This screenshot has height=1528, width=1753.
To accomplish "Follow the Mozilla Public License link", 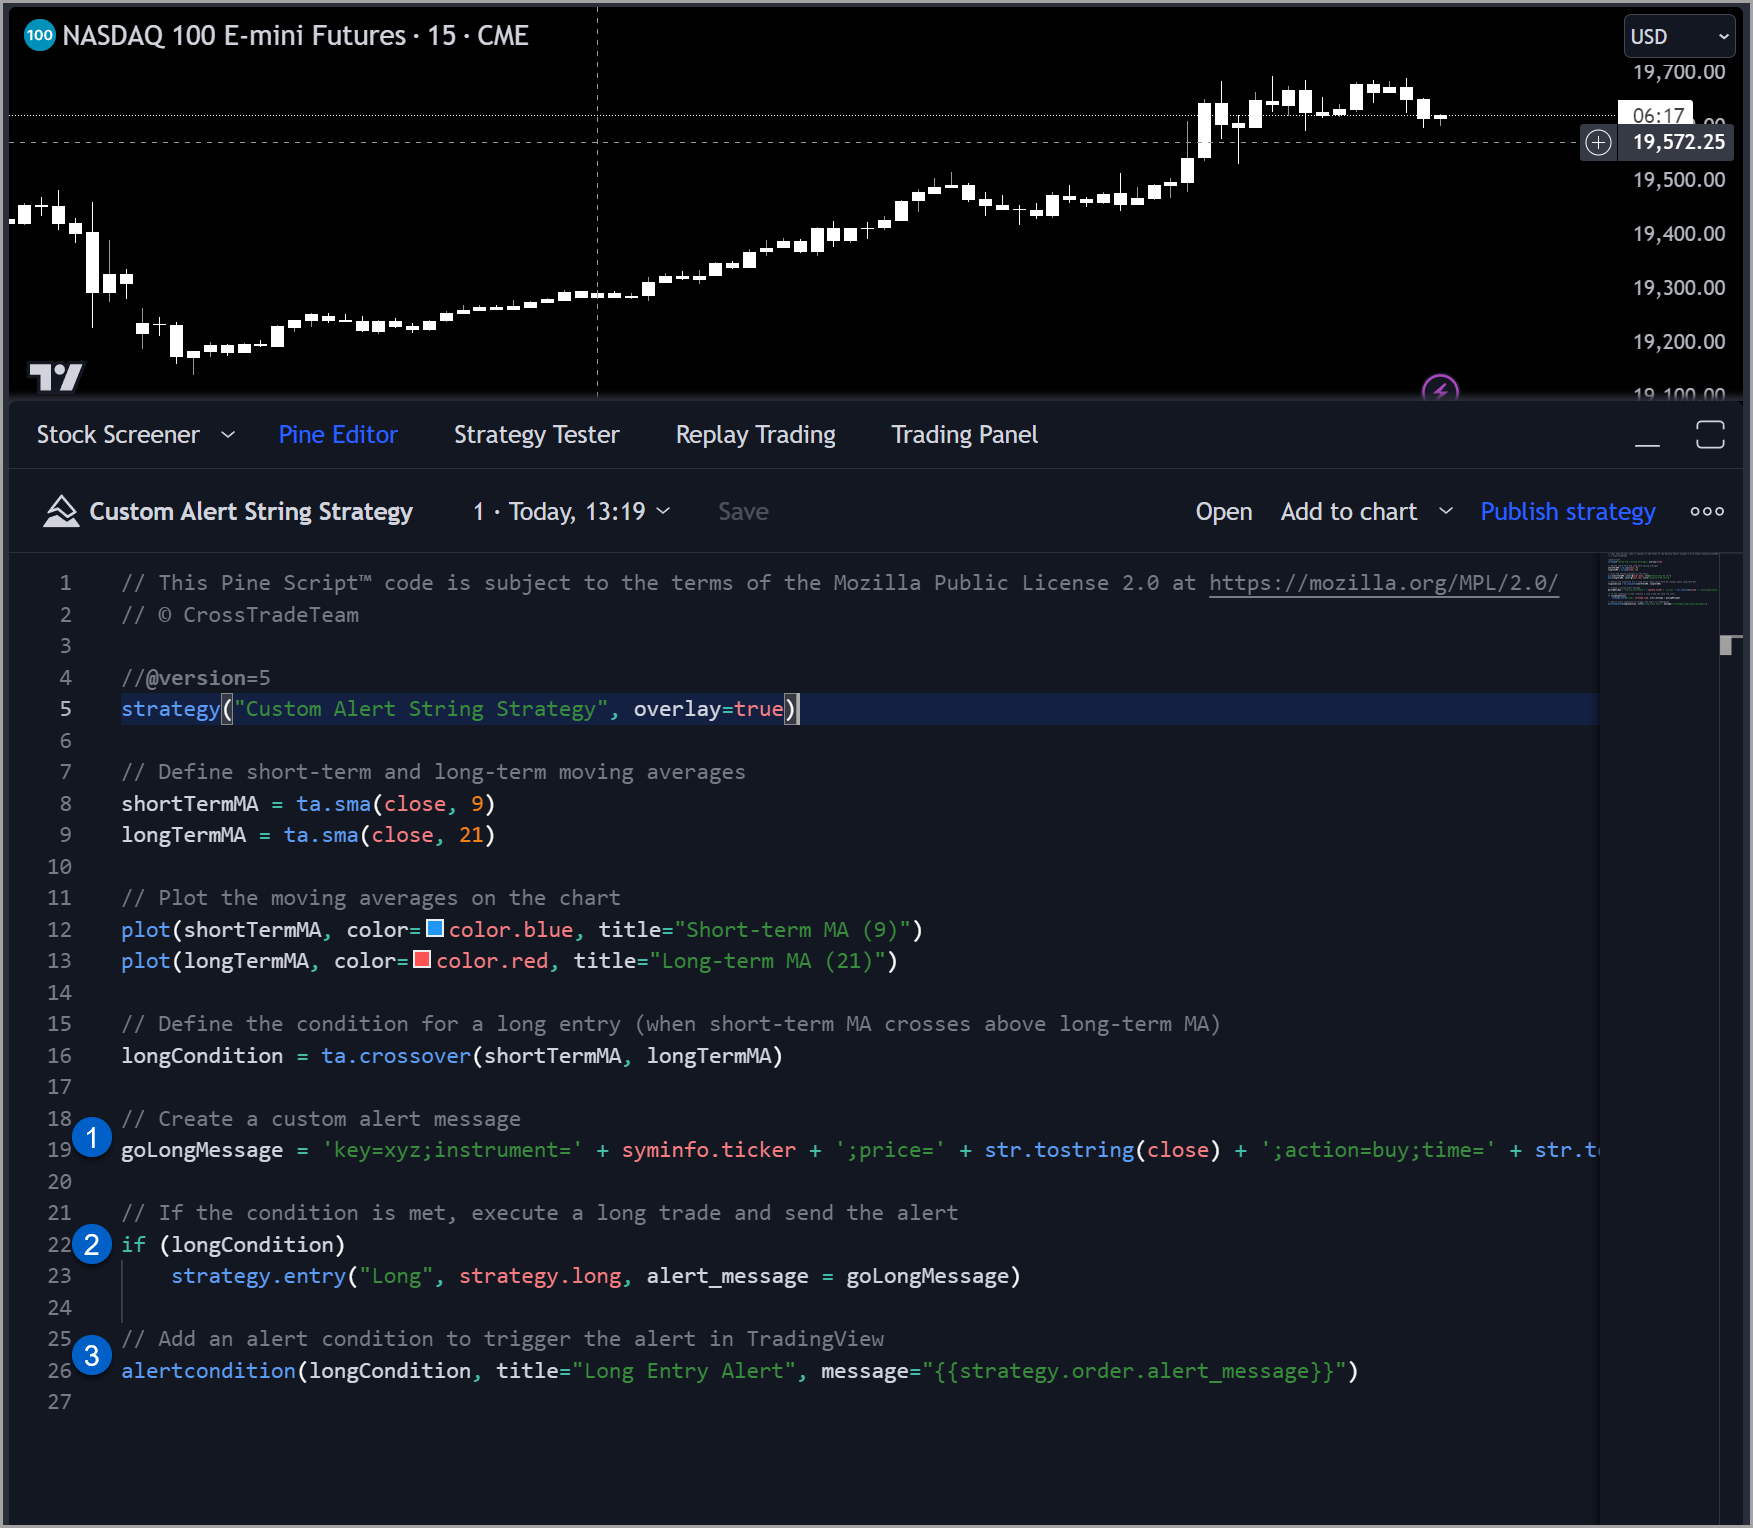I will tap(1382, 582).
